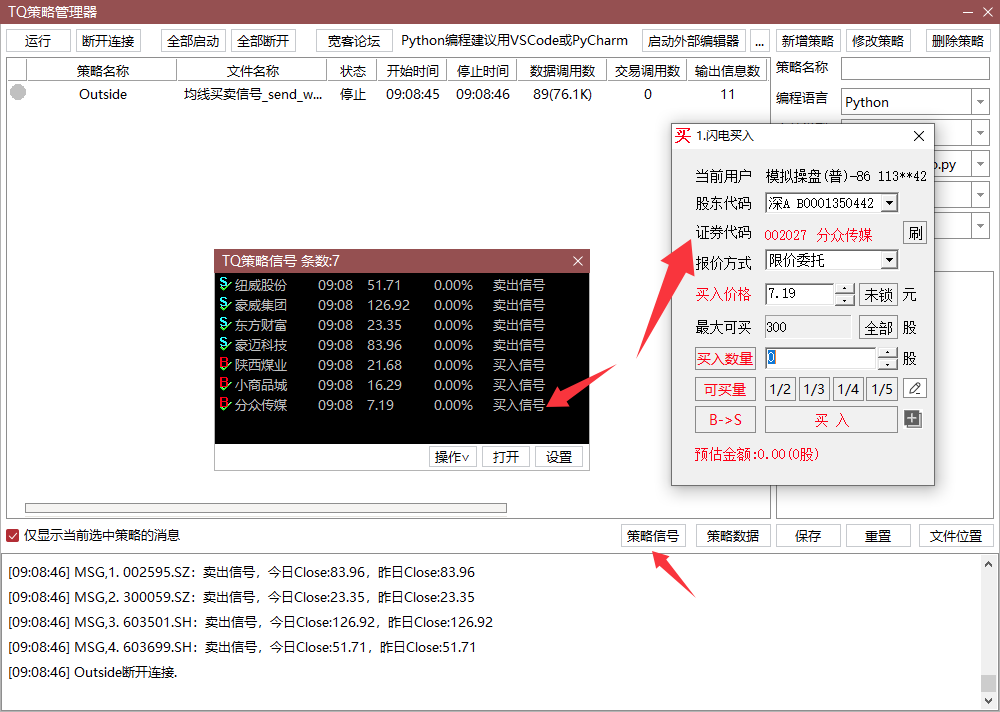This screenshot has height=712, width=1000.
Task: Toggle 仅显示当前选中策略的消息 checkbox
Action: pyautogui.click(x=13, y=535)
